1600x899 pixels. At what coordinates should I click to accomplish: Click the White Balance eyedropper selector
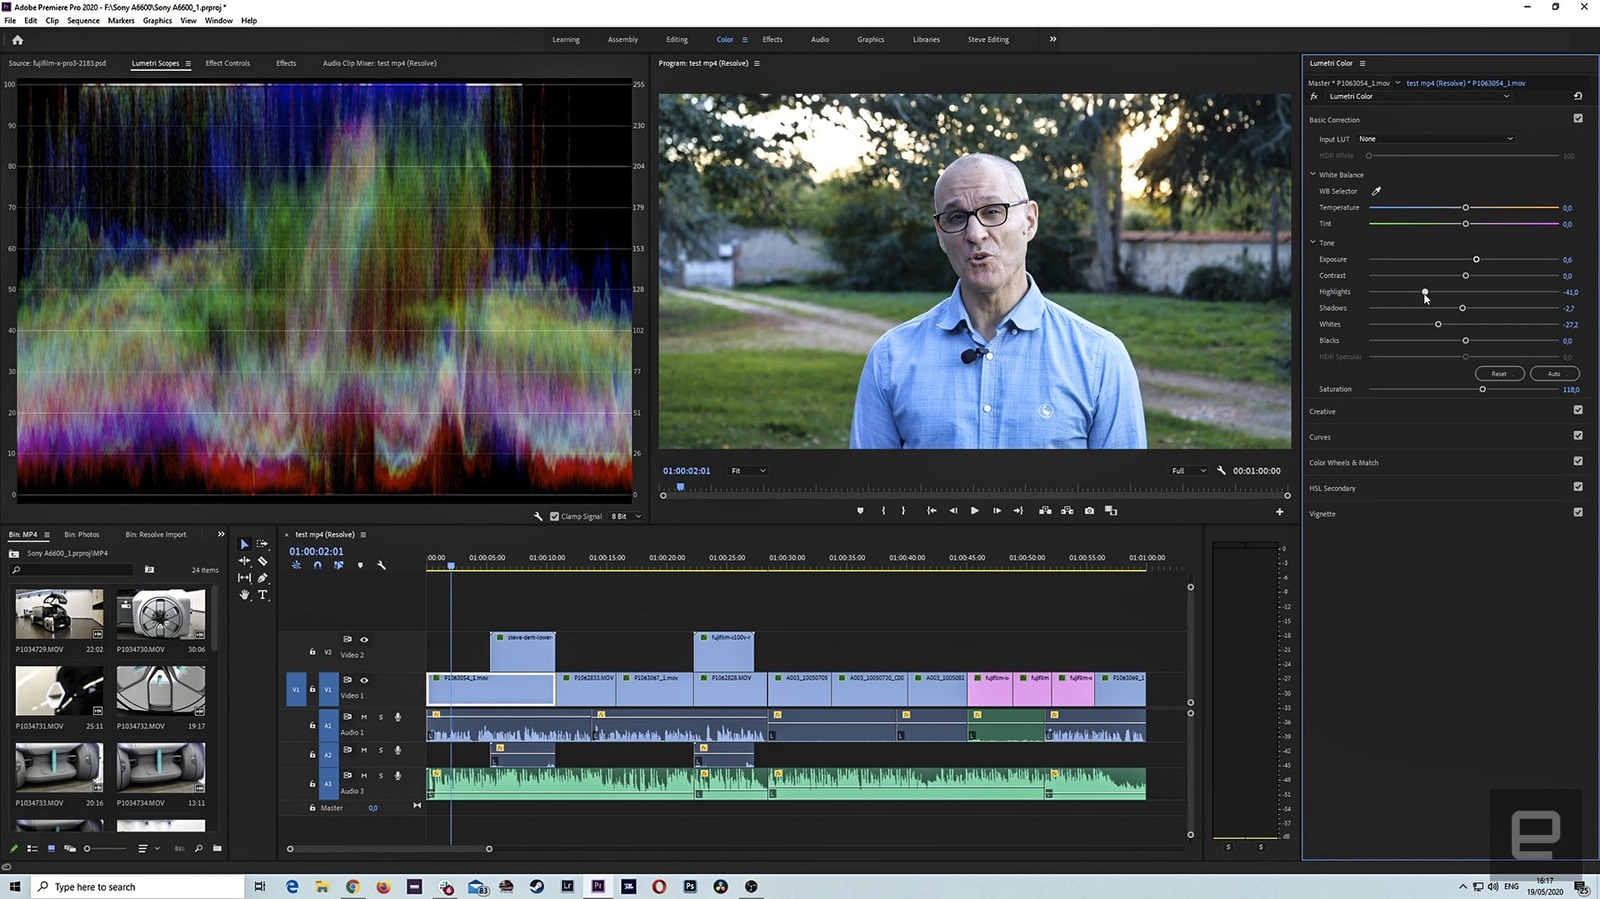[1376, 191]
